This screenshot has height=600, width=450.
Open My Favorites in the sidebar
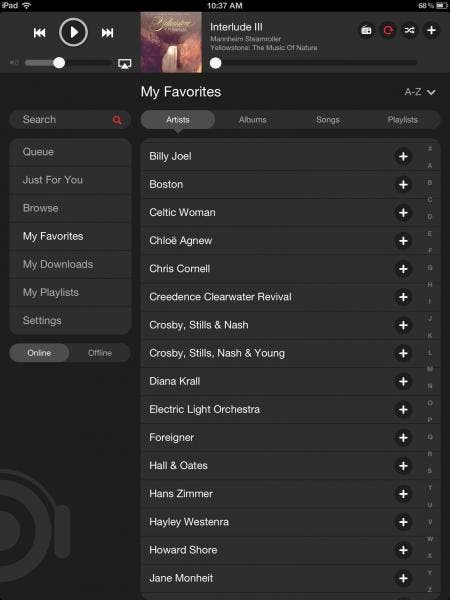tap(70, 236)
